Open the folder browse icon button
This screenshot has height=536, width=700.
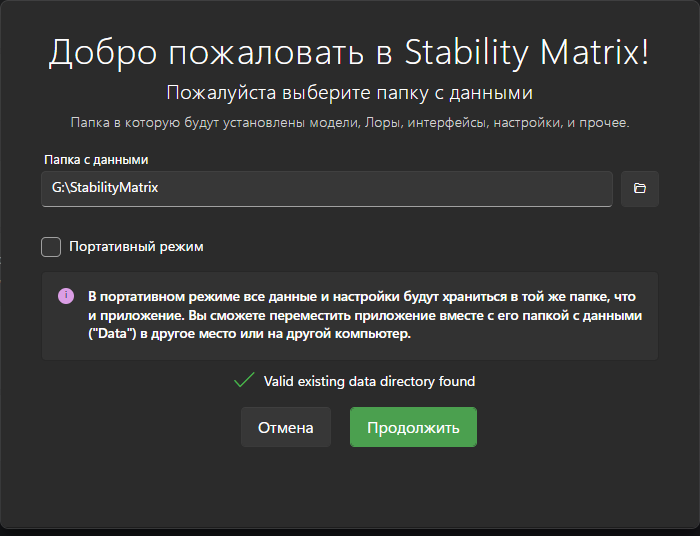(639, 188)
